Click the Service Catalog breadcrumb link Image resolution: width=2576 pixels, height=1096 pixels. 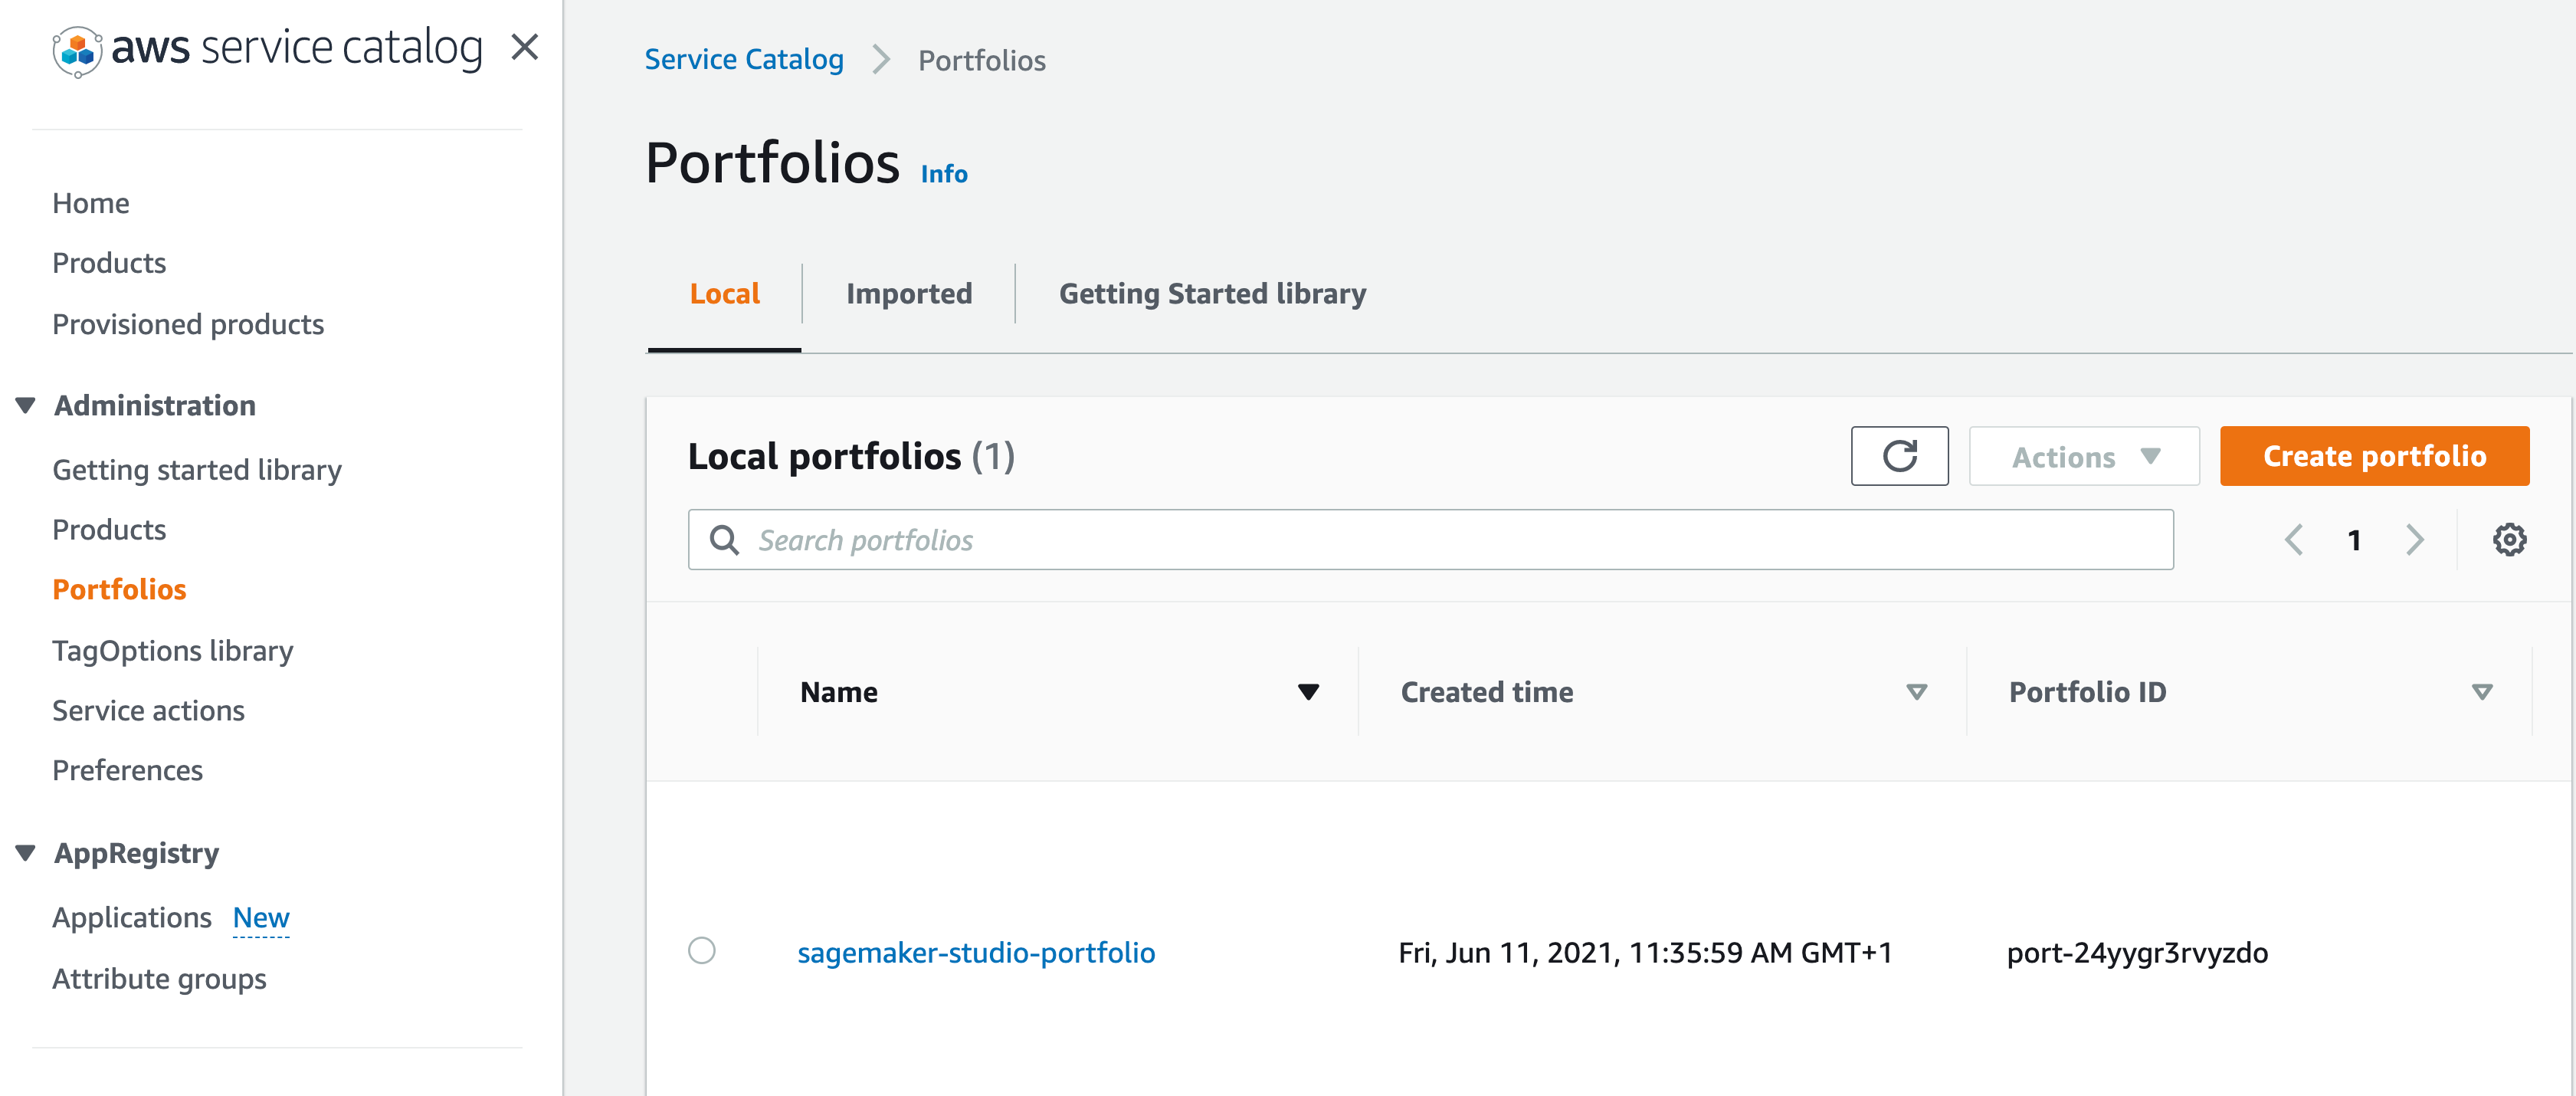click(x=744, y=60)
